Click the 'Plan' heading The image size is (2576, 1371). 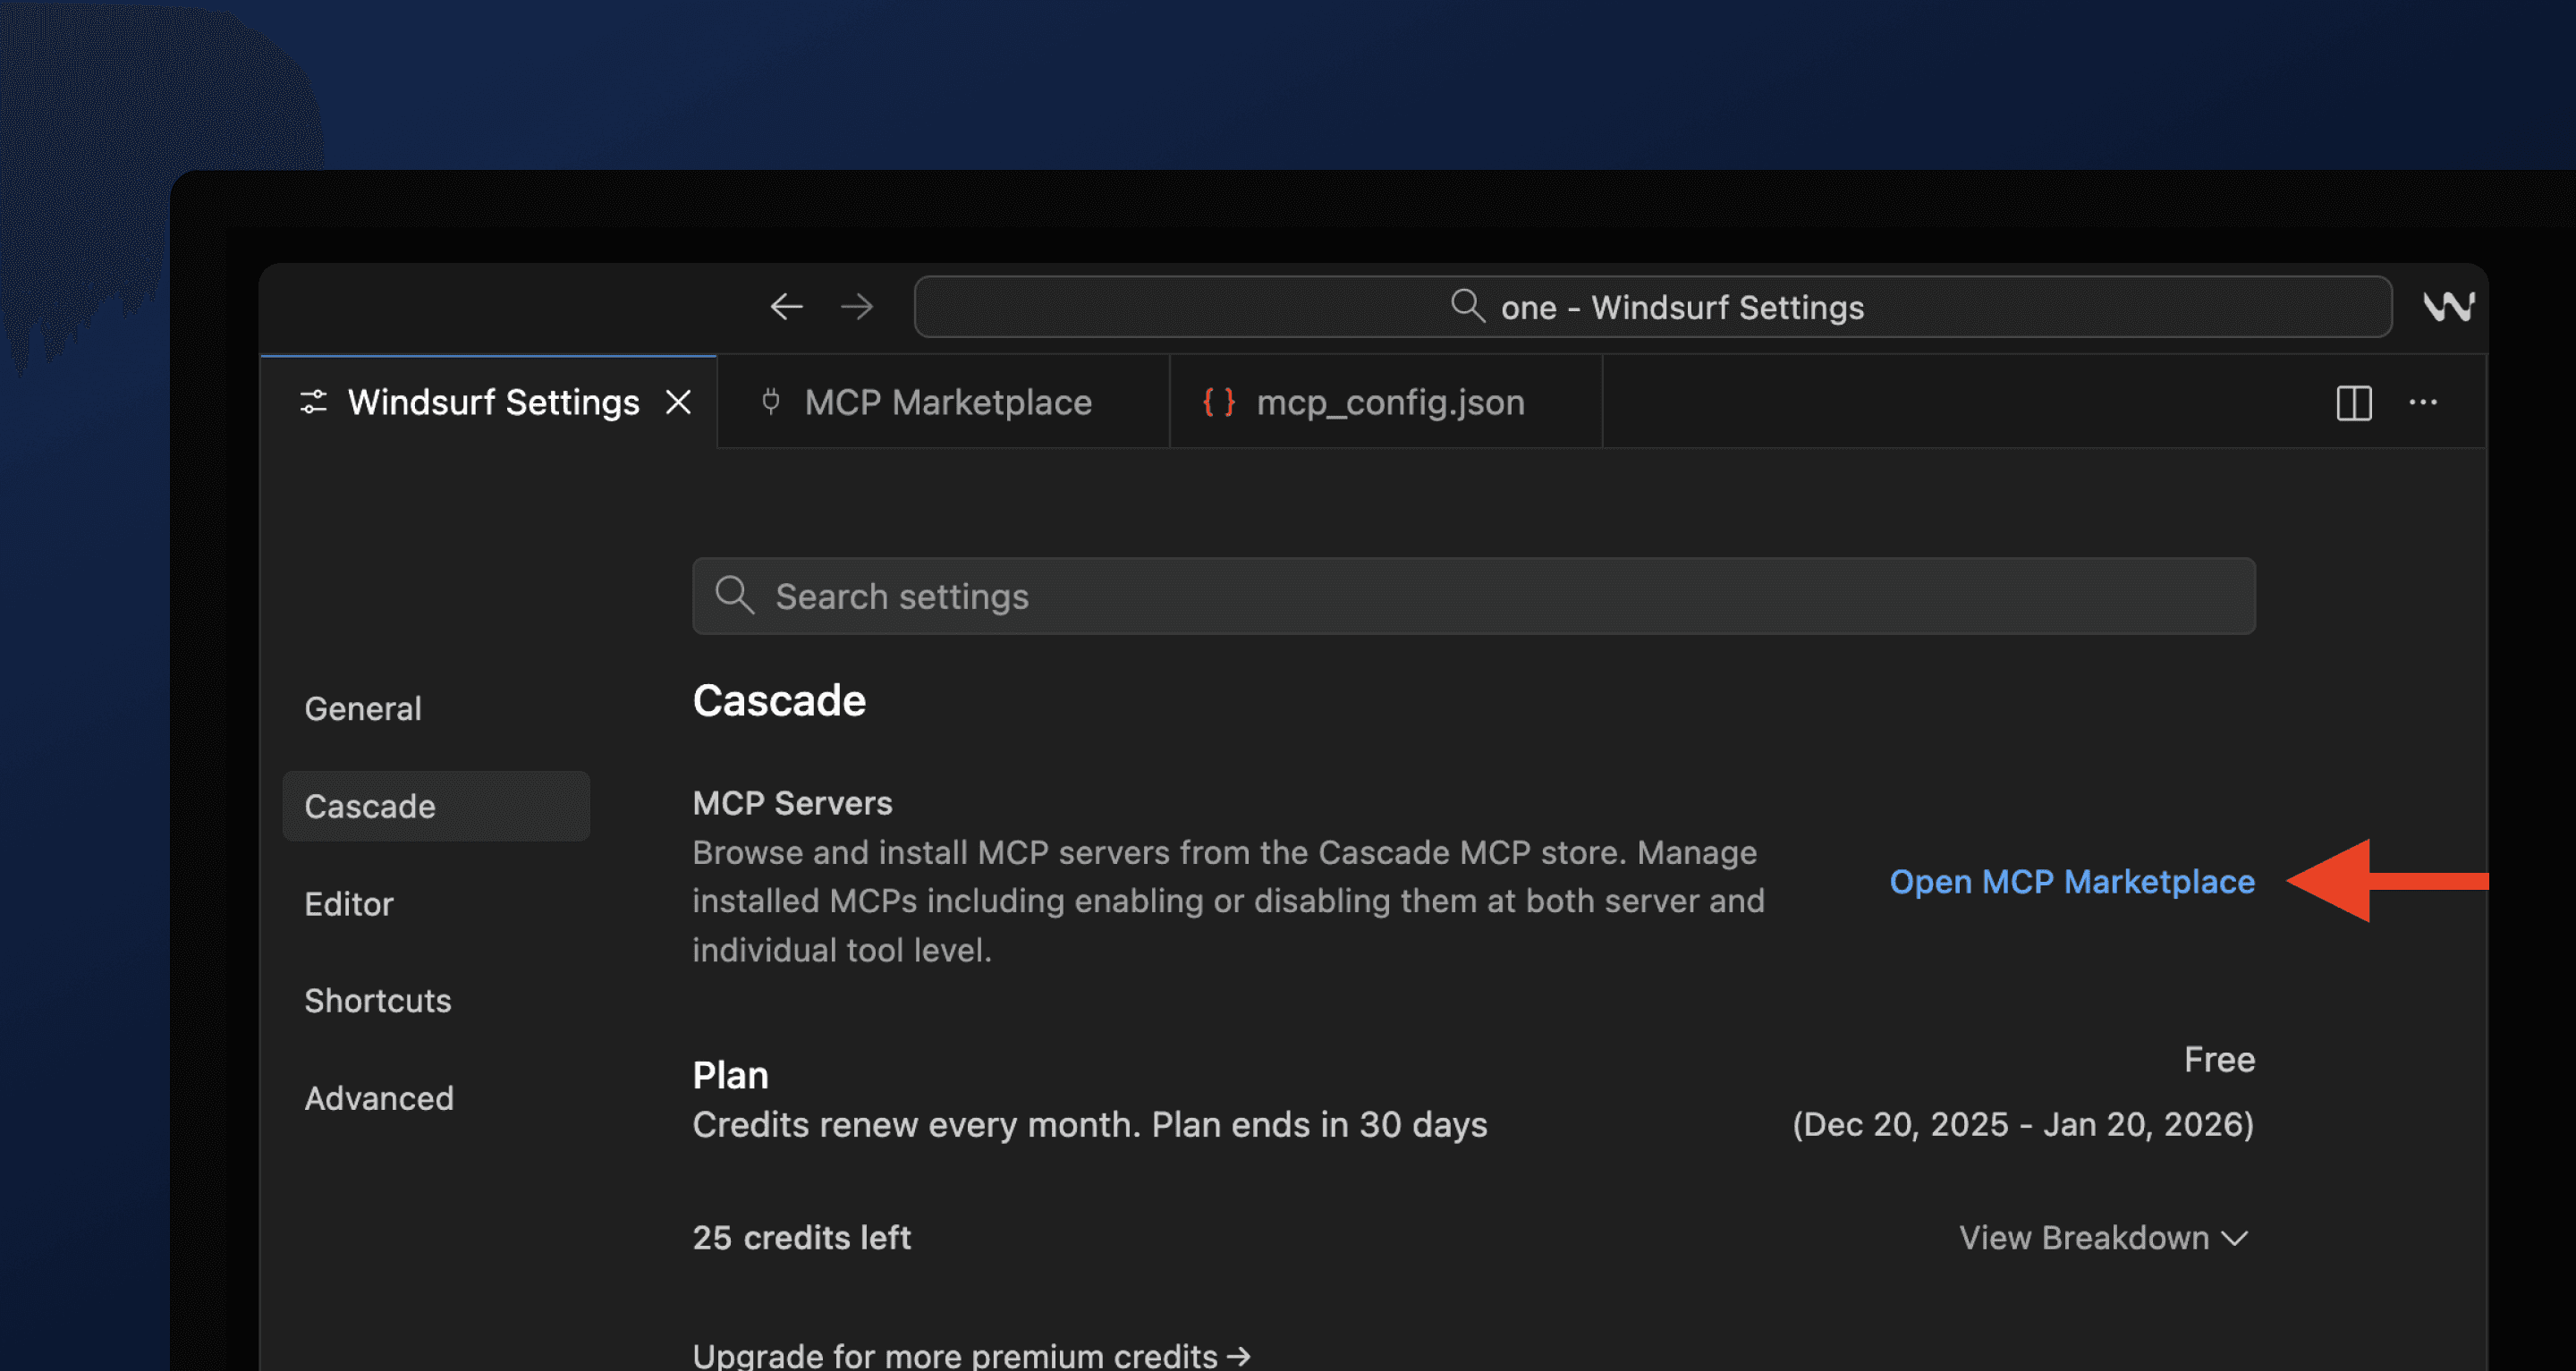click(730, 1076)
